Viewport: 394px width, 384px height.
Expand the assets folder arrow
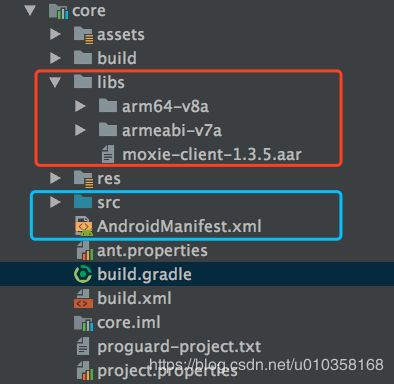pos(55,34)
